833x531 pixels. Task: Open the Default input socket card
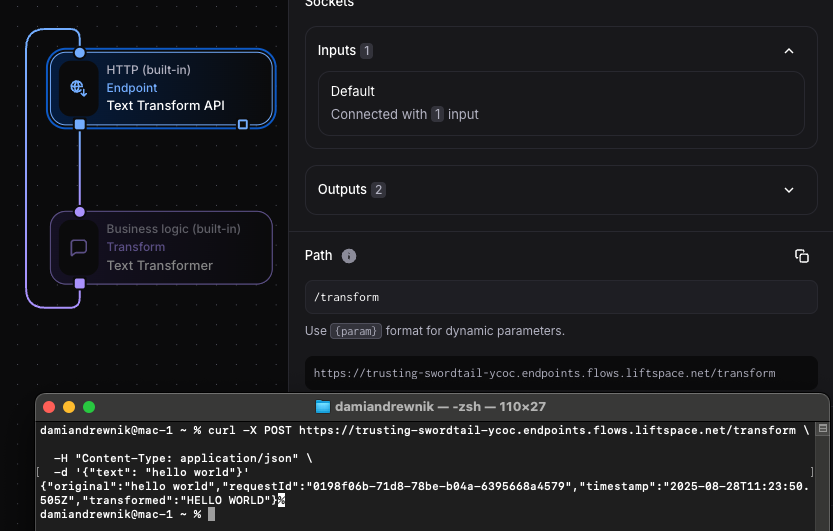tap(561, 104)
